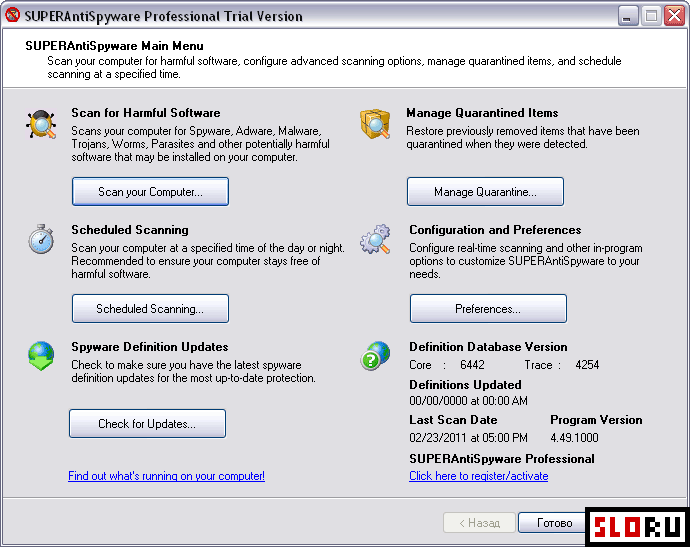Click the Program Version label

(596, 420)
